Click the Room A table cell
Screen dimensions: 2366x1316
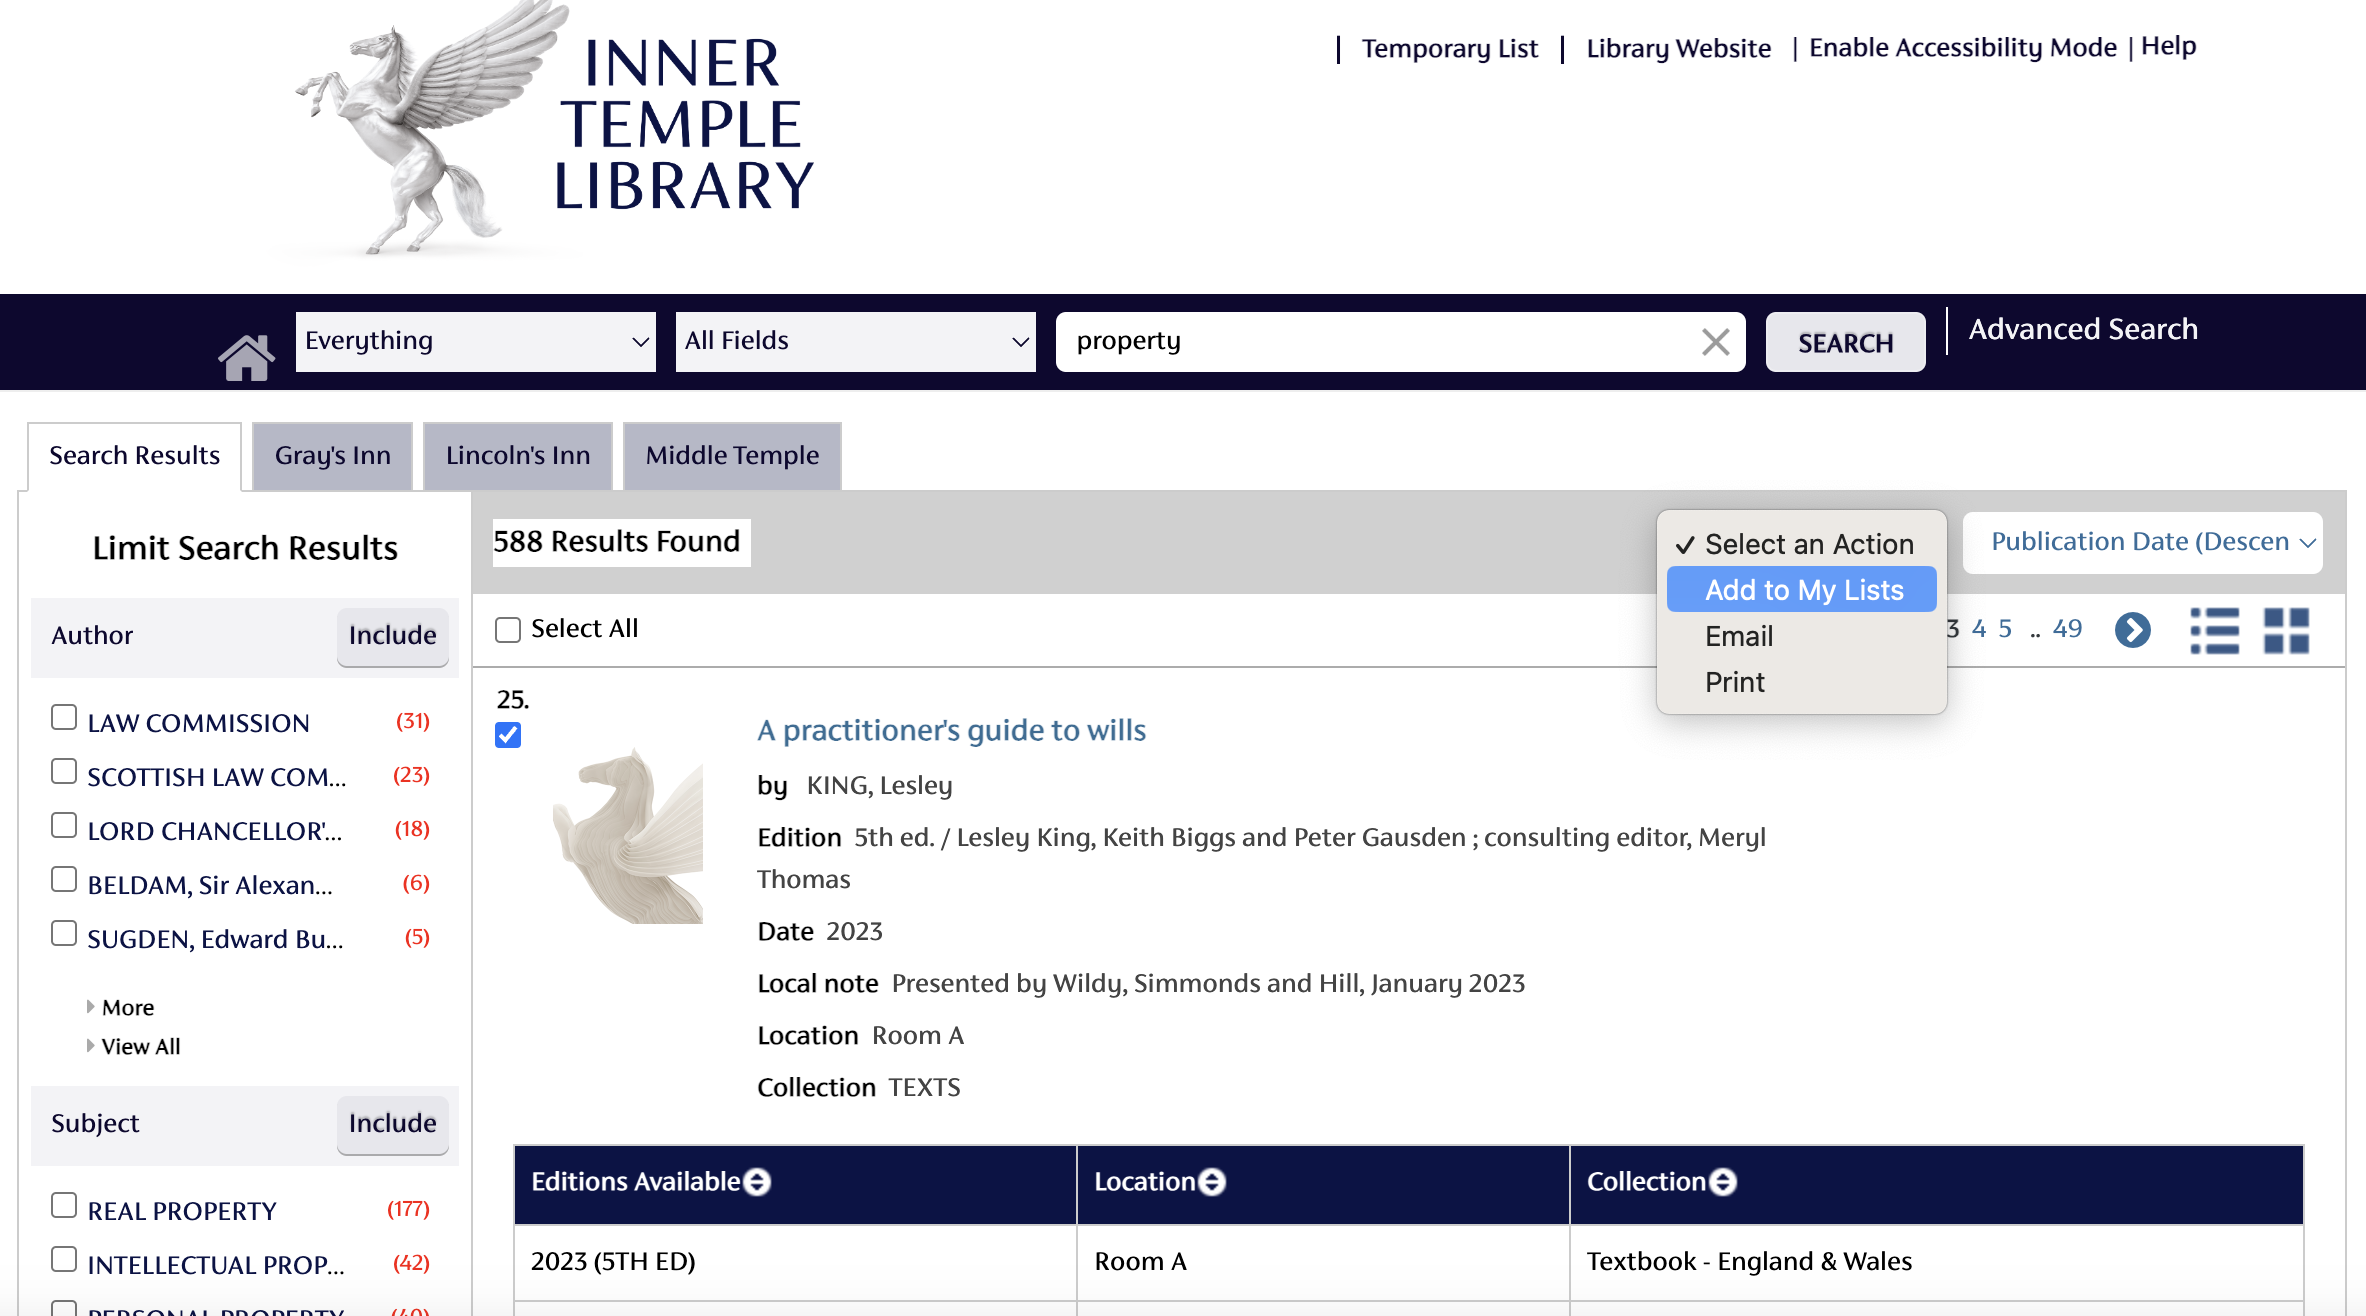[1323, 1262]
